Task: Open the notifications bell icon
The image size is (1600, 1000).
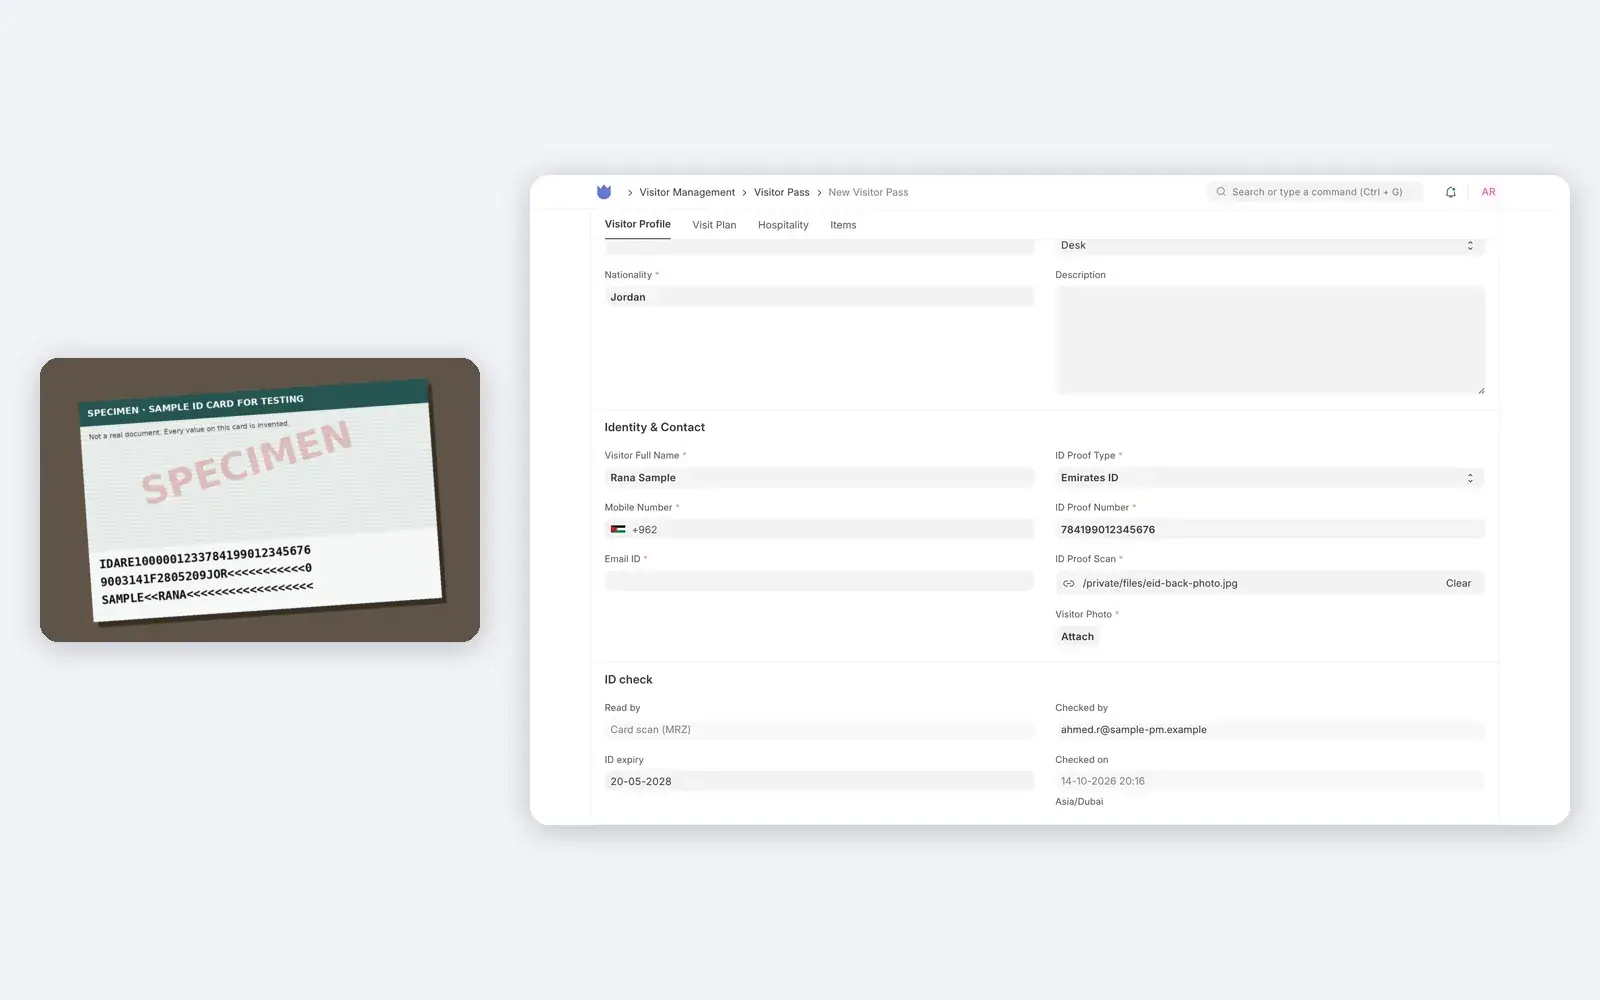Action: coord(1451,192)
